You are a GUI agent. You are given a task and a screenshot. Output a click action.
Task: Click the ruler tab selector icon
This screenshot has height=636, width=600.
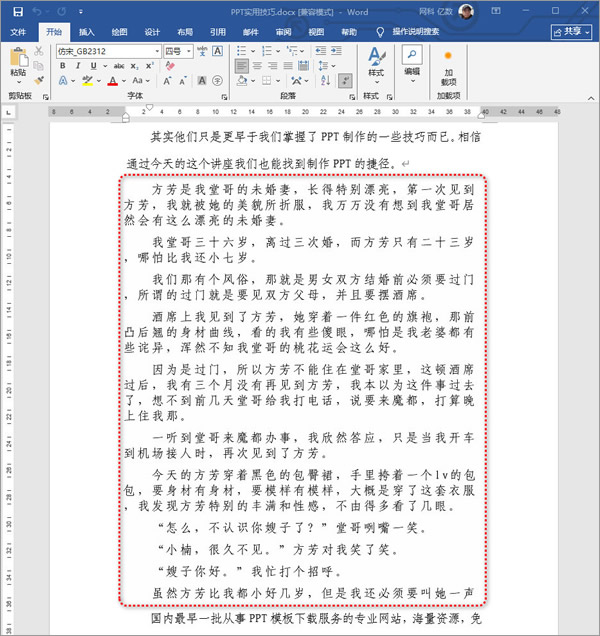pyautogui.click(x=9, y=112)
